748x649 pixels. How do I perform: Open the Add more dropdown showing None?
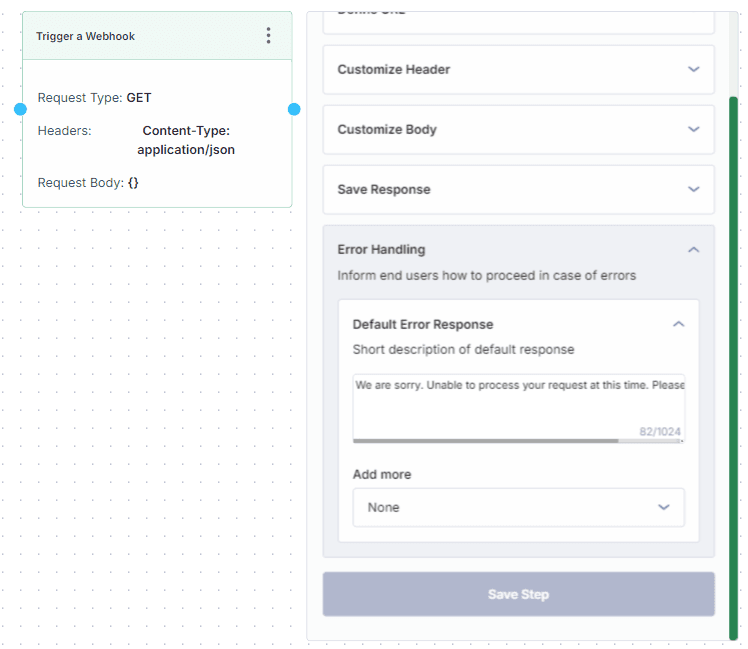(518, 507)
